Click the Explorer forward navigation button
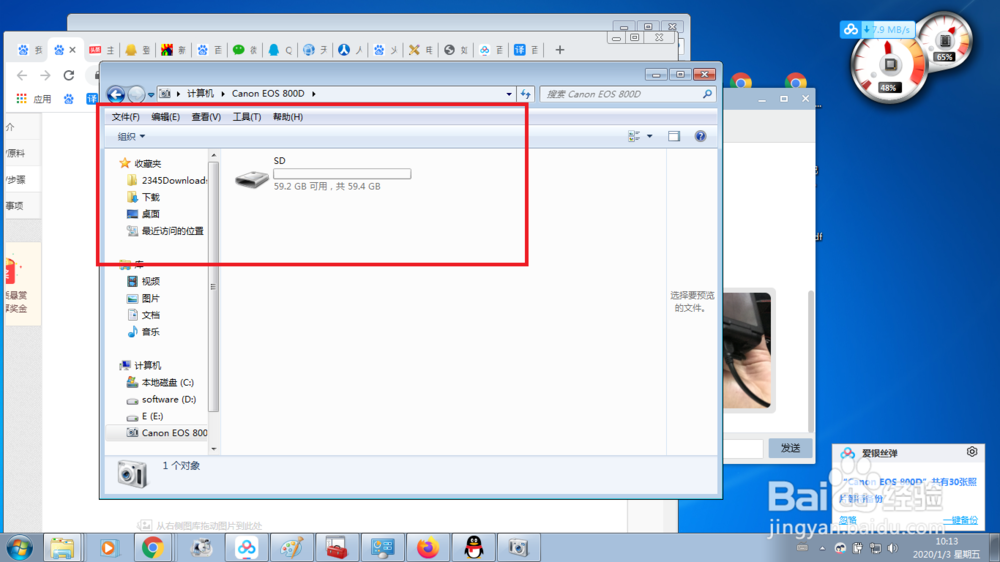The image size is (1000, 562). pos(136,94)
